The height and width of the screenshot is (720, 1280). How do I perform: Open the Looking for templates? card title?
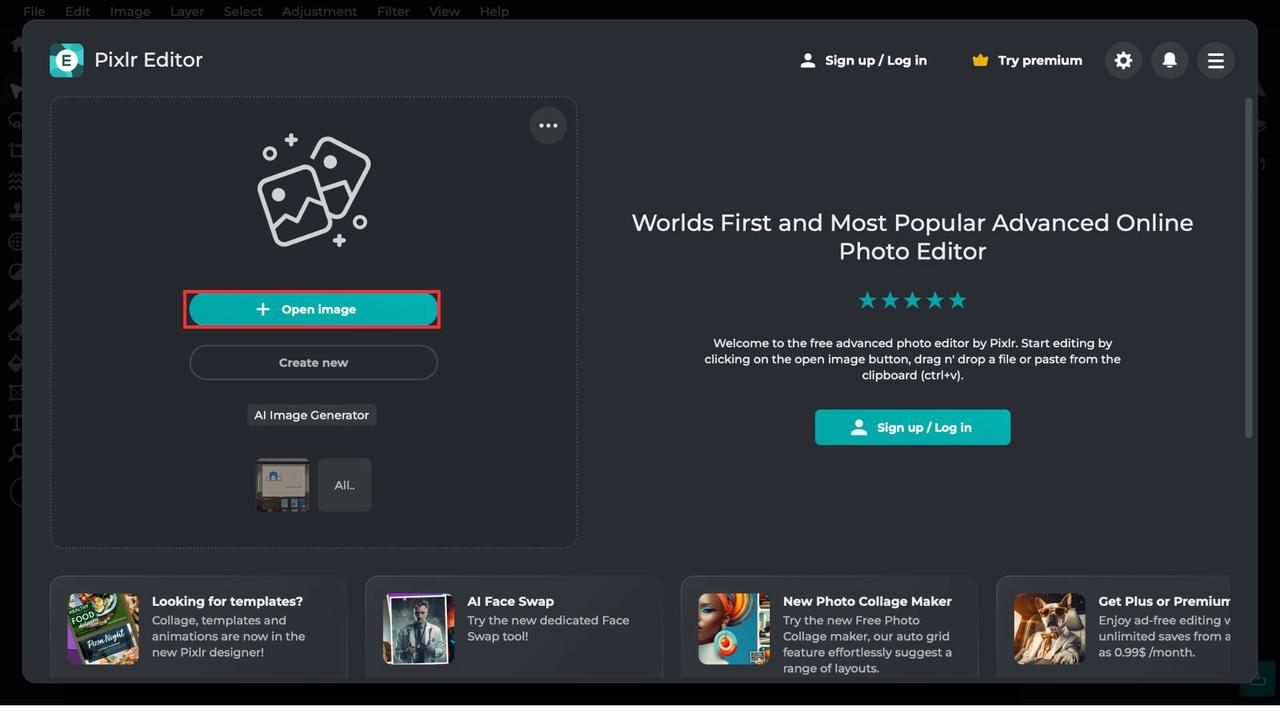pyautogui.click(x=227, y=601)
